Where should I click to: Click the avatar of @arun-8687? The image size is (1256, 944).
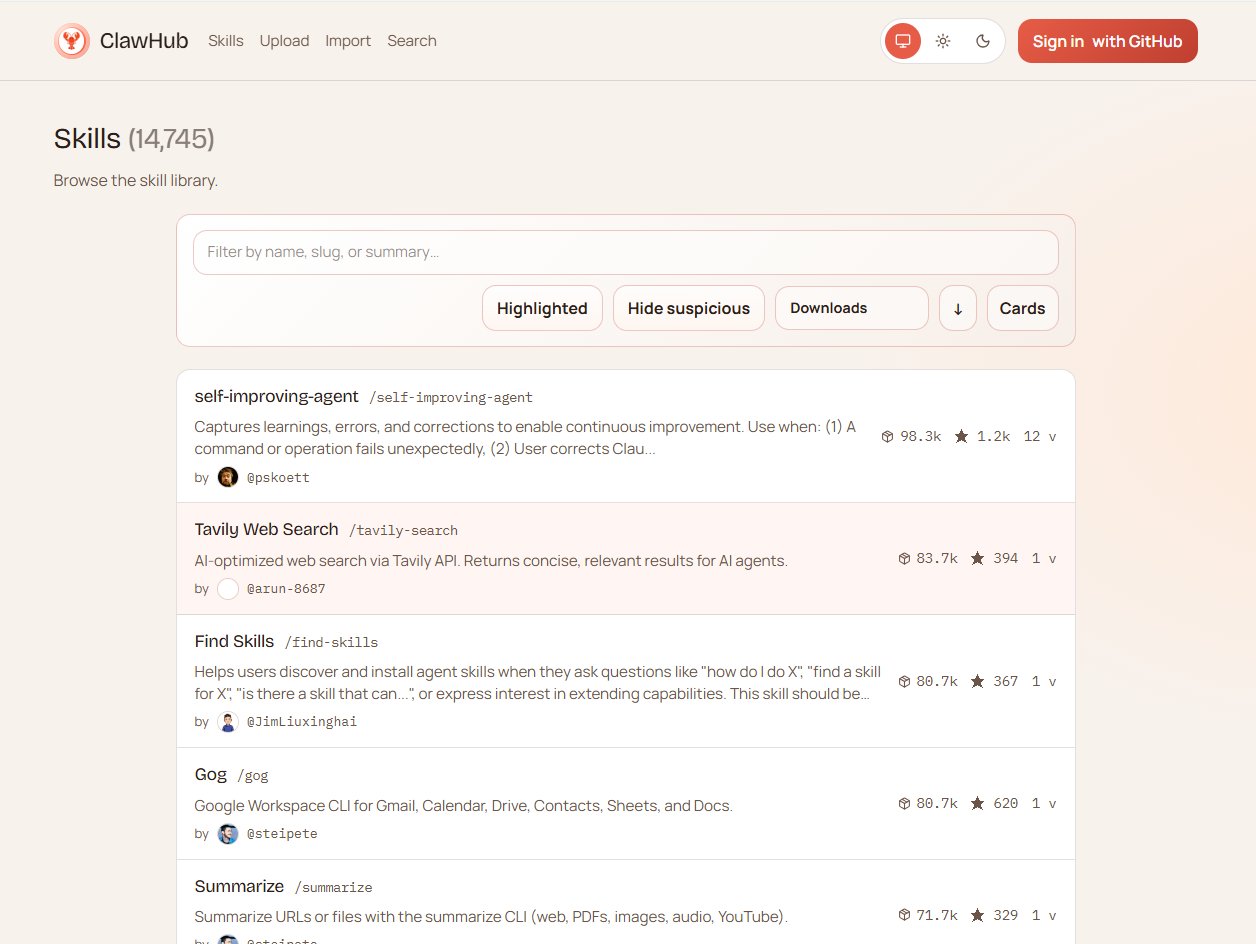tap(228, 588)
